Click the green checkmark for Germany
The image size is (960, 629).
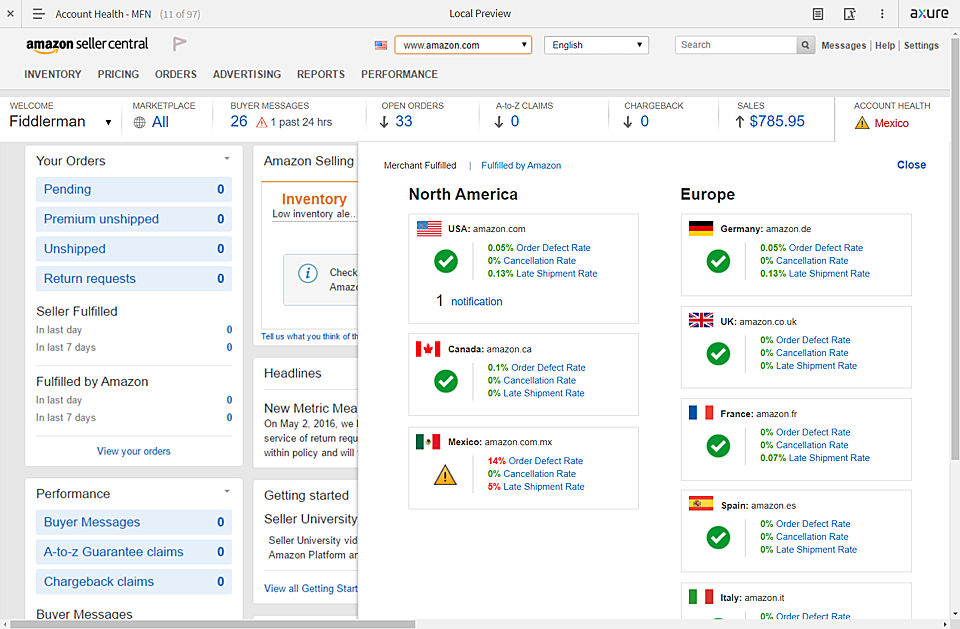[718, 261]
